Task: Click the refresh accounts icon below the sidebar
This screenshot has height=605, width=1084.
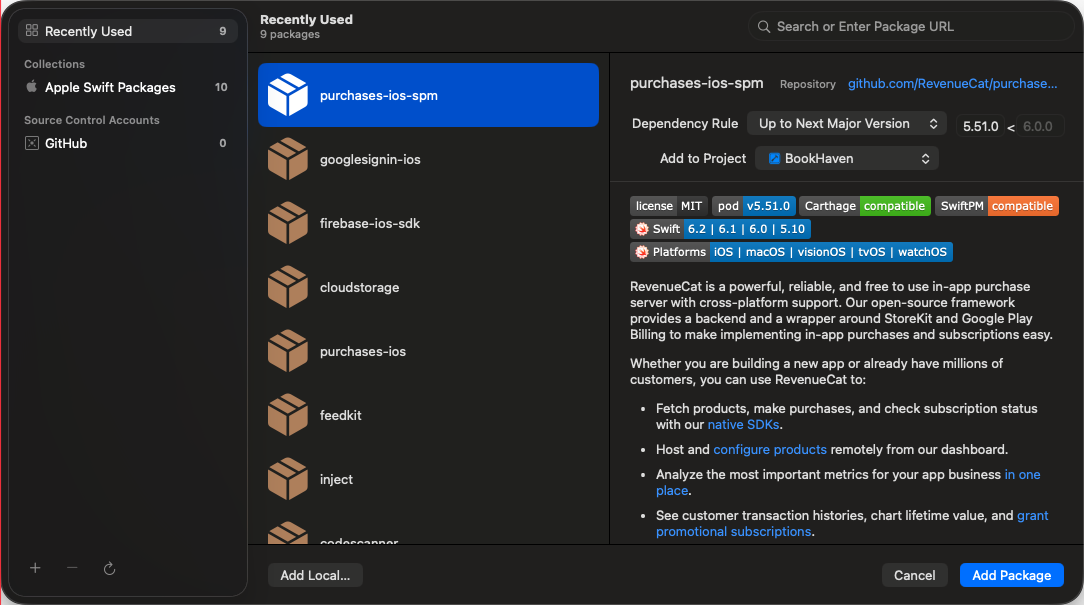Action: tap(109, 568)
